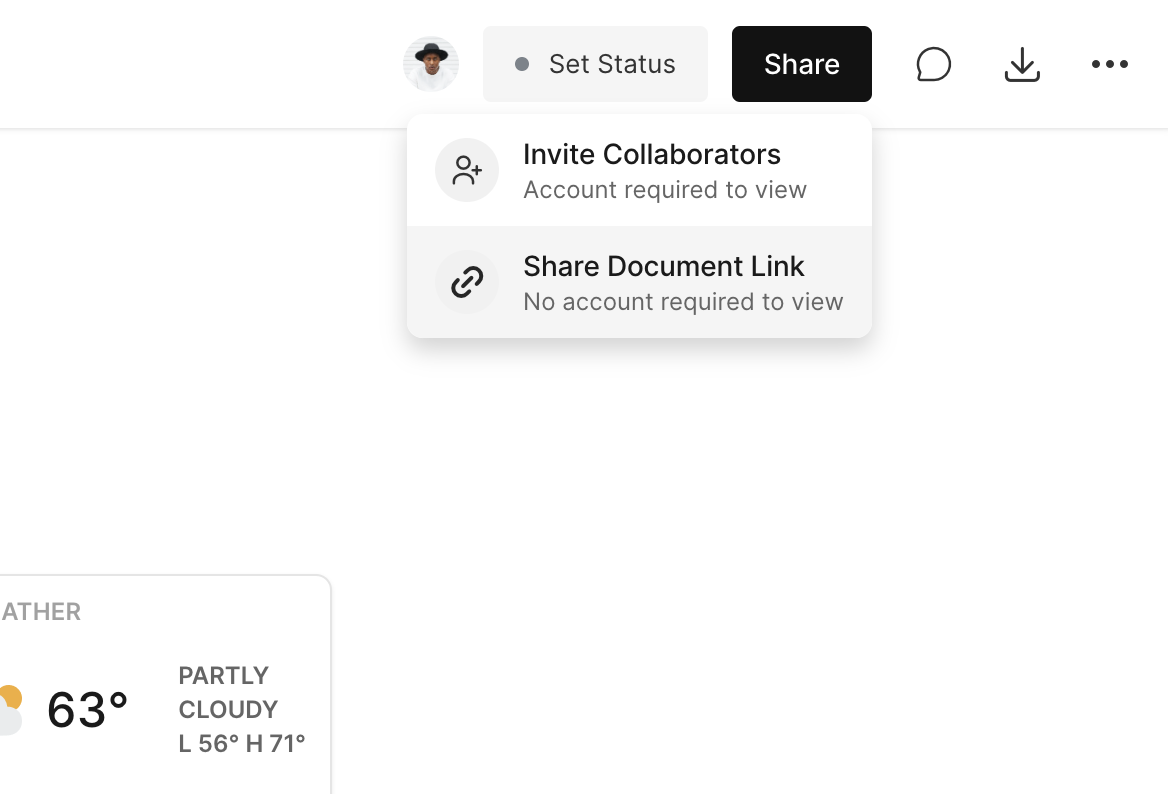Click the "No account required to view" subtitle
The height and width of the screenshot is (794, 1168).
[x=683, y=302]
